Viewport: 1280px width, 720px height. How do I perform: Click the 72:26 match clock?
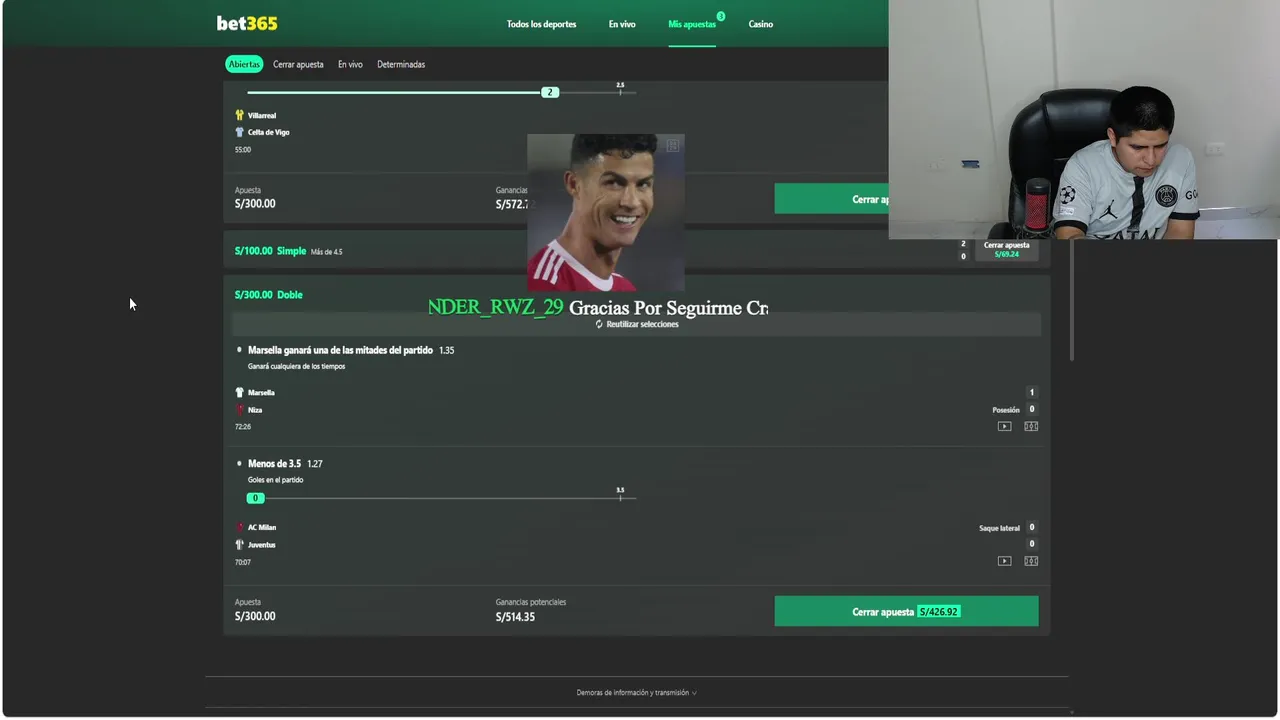243,427
